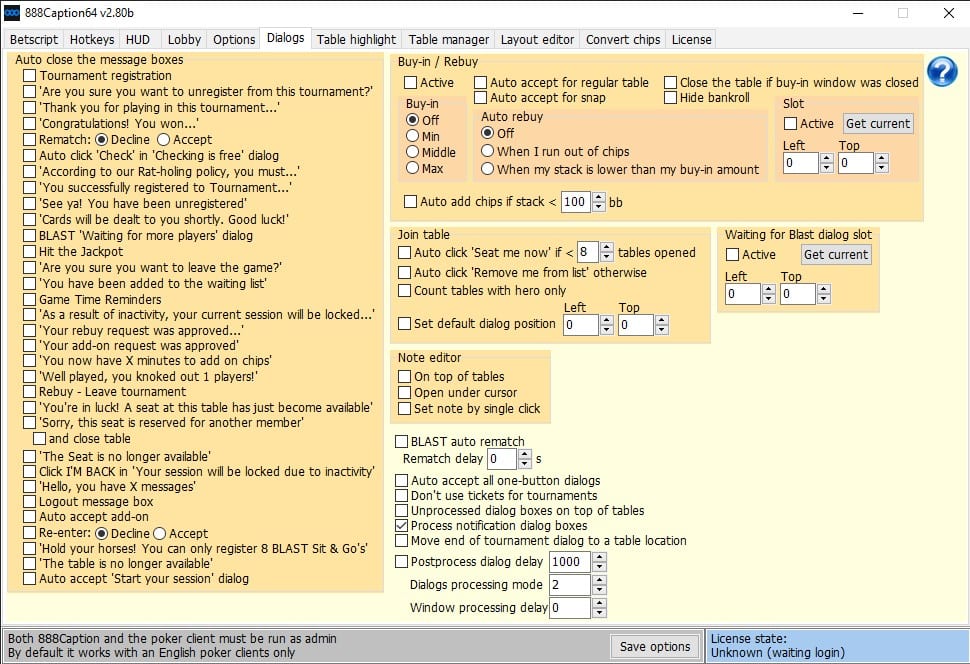The width and height of the screenshot is (970, 664).
Task: Choose Re-enter Accept radio option
Action: (160, 533)
